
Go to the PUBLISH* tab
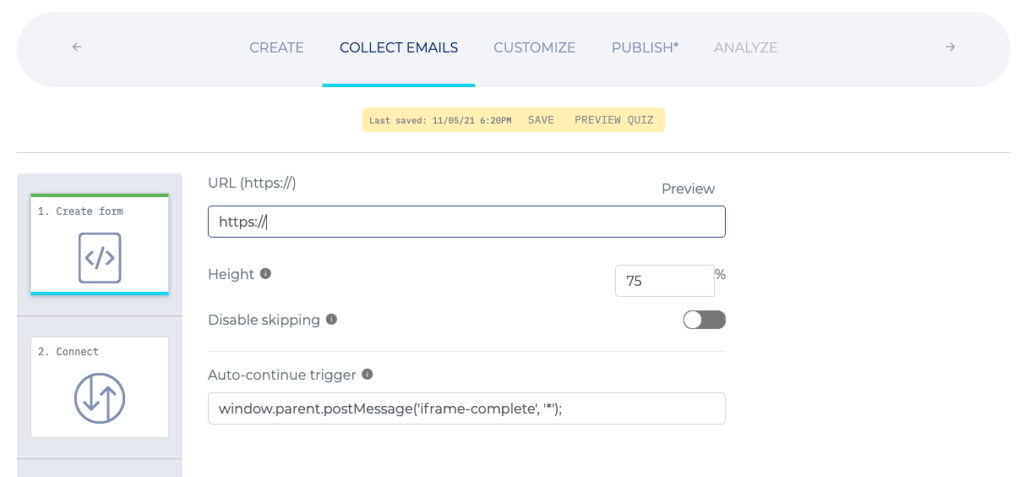[645, 48]
